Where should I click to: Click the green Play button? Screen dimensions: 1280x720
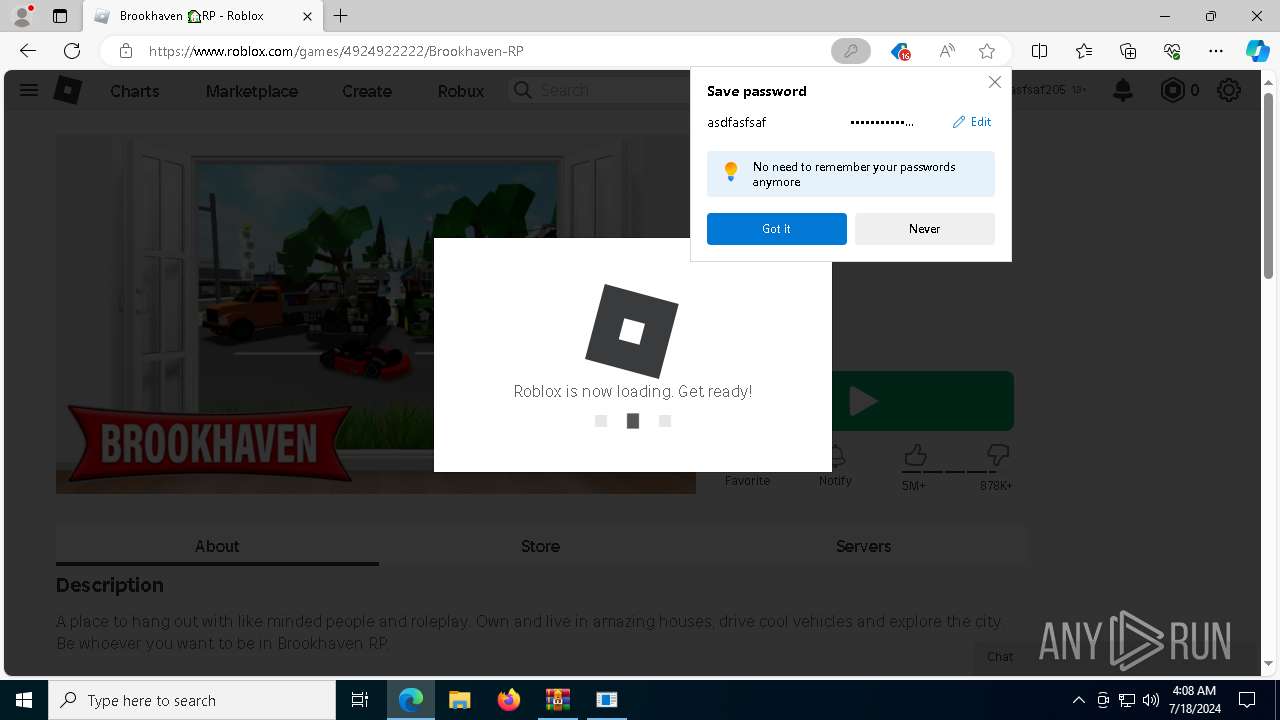(x=922, y=401)
